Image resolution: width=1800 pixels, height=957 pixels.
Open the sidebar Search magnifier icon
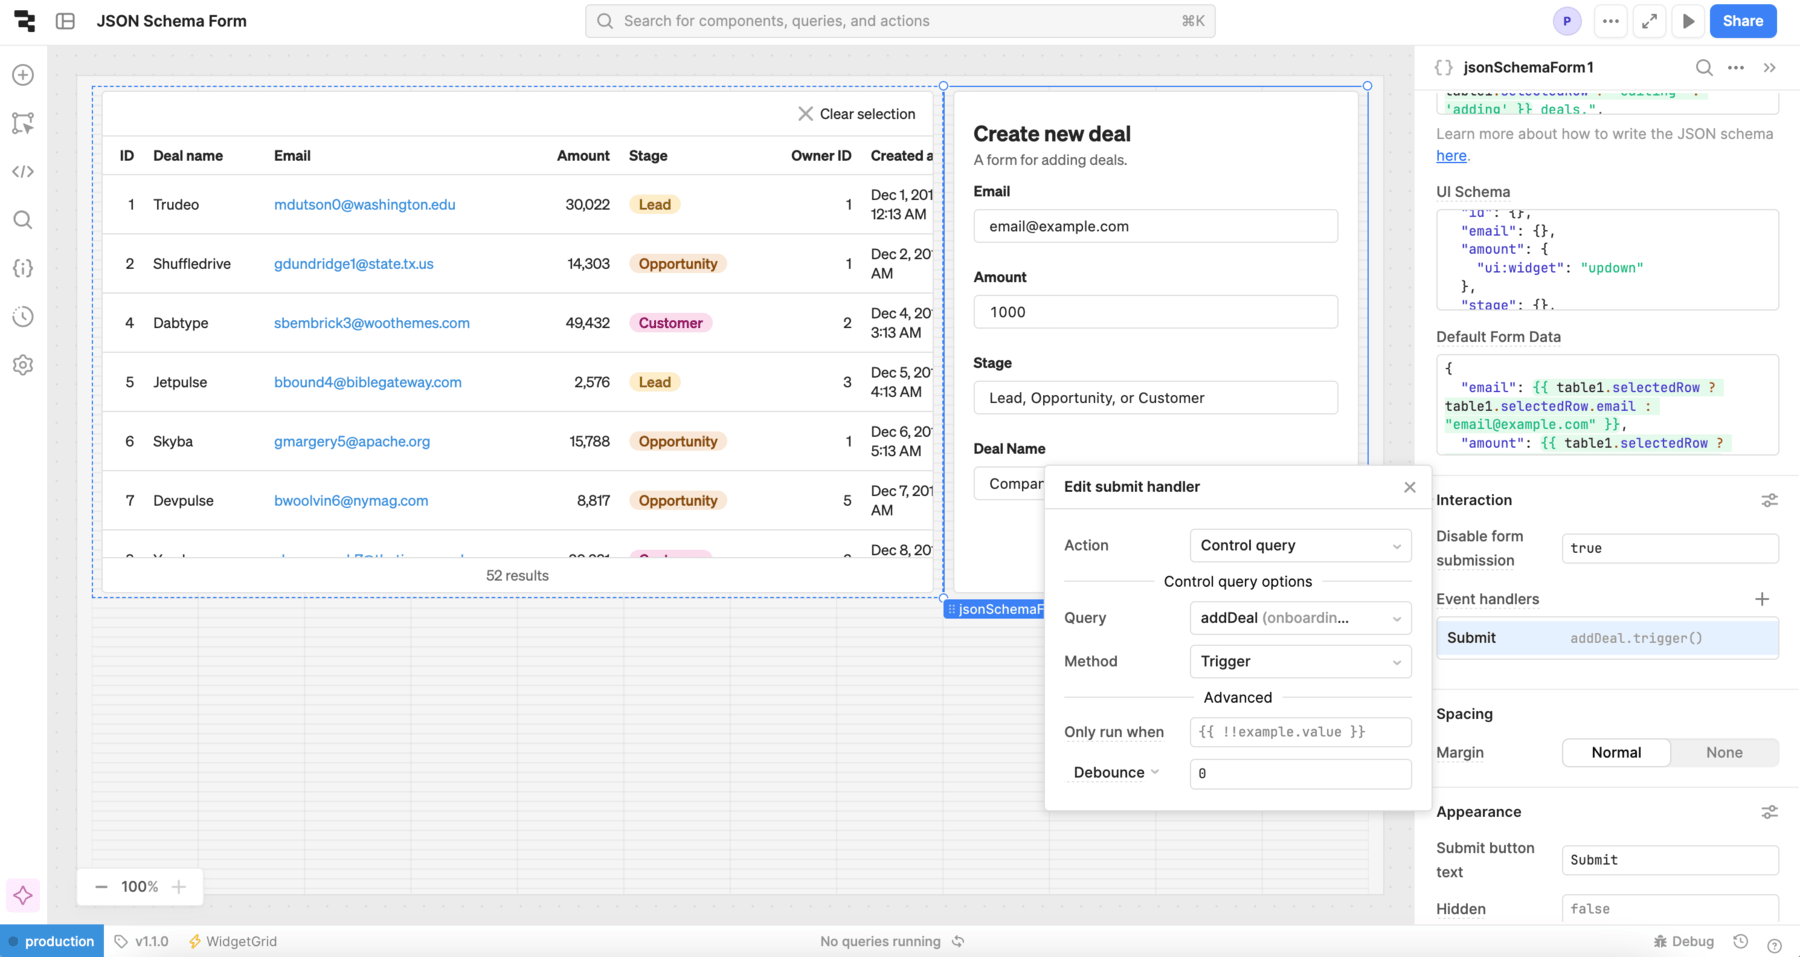pos(23,220)
